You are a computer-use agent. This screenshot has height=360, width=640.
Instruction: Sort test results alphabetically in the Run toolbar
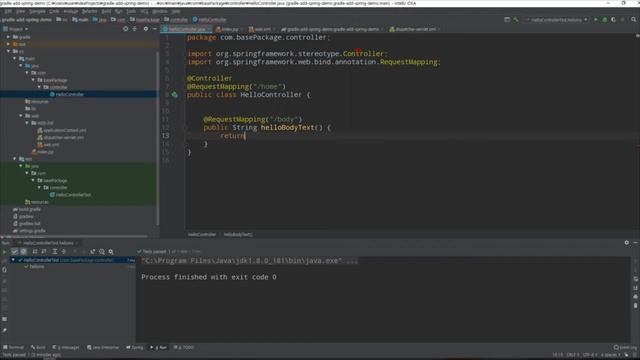[35, 252]
